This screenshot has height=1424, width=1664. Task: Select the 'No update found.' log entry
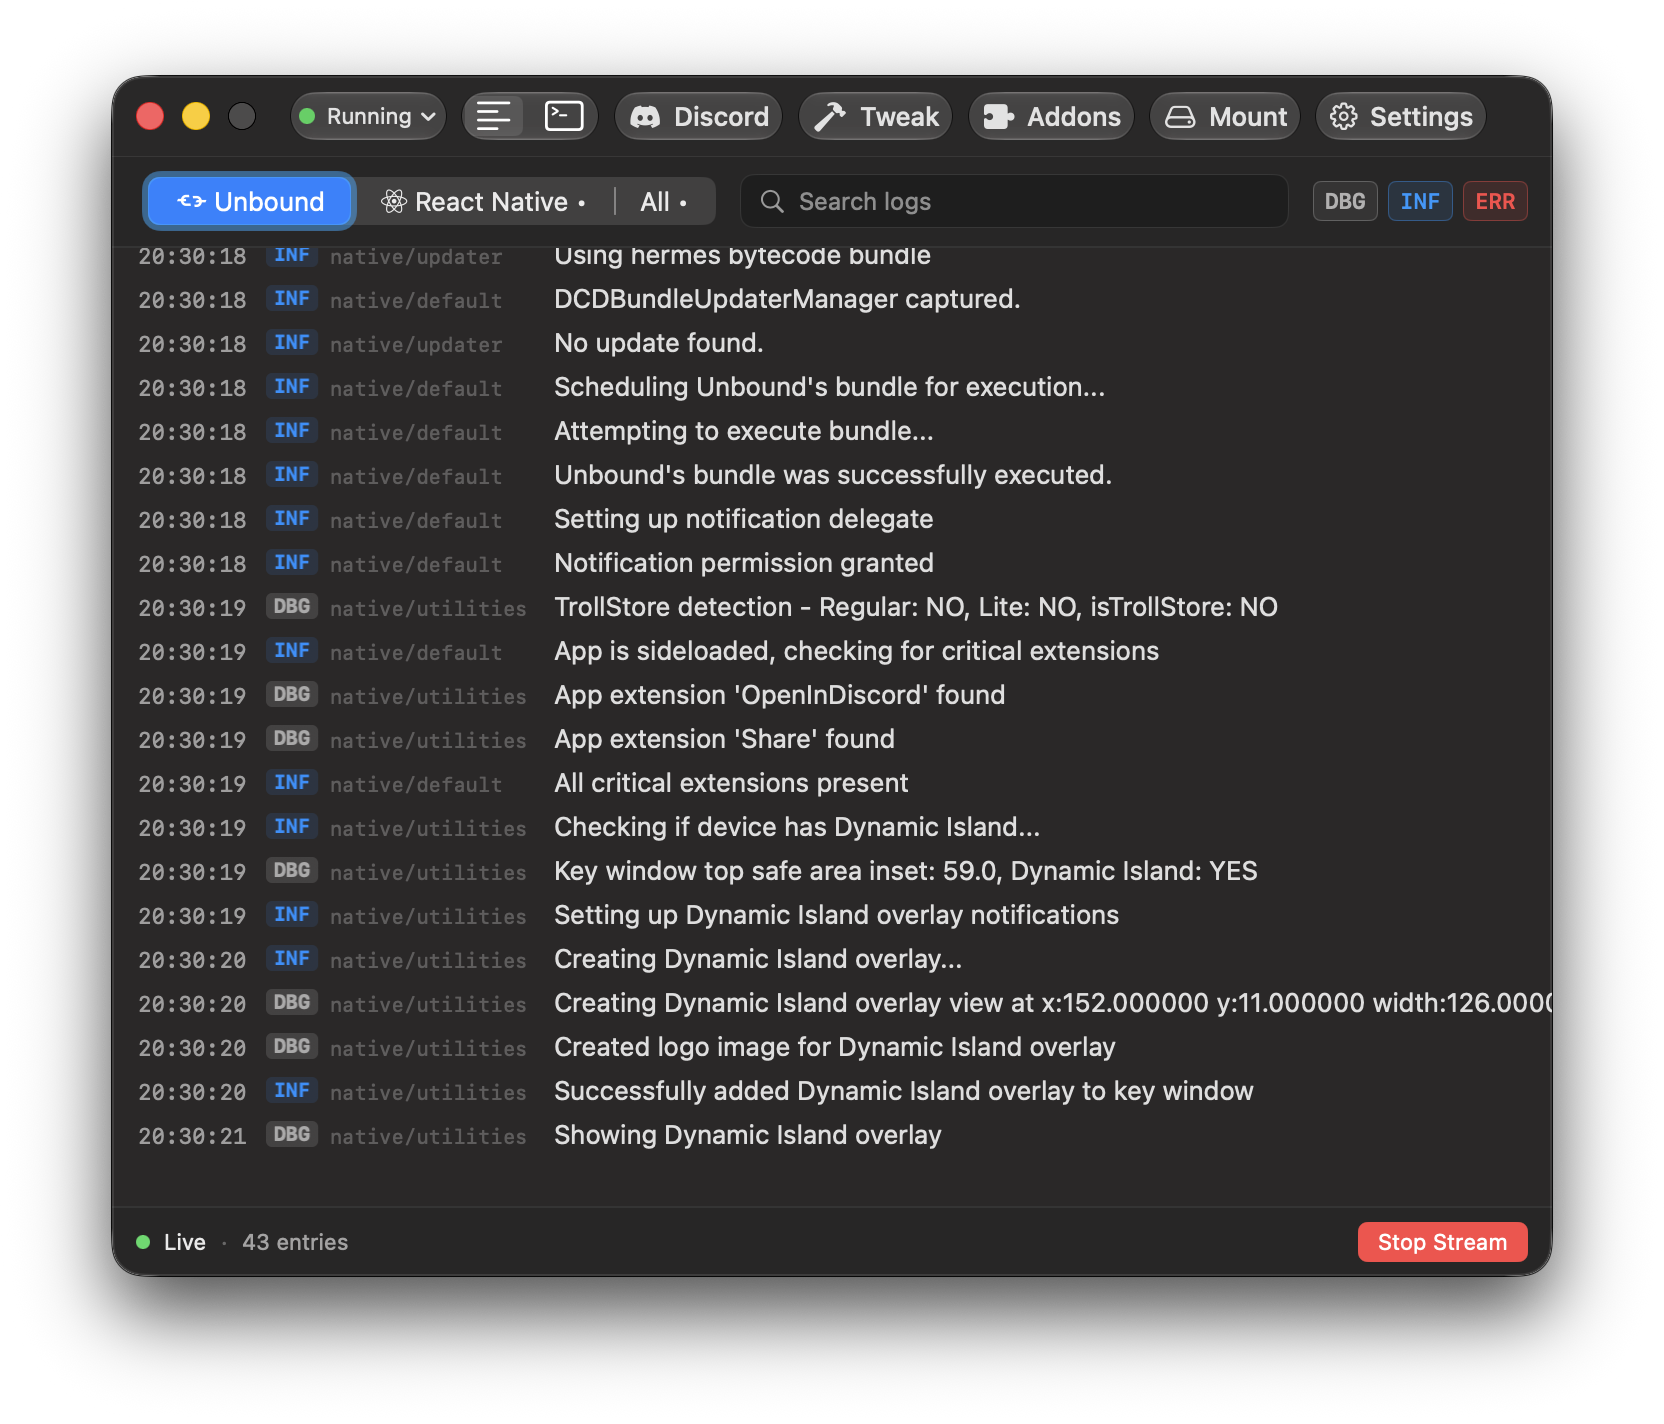tap(832, 344)
